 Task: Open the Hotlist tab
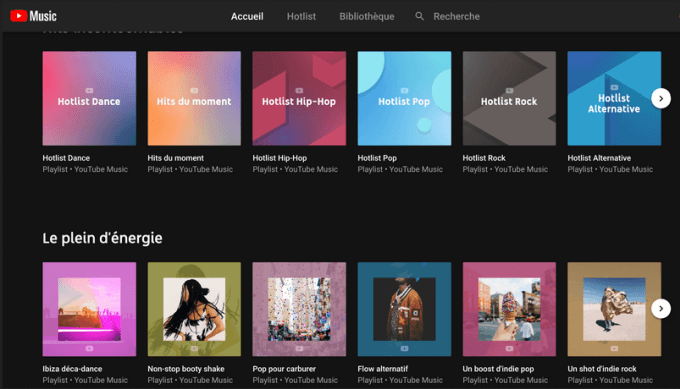[x=301, y=16]
